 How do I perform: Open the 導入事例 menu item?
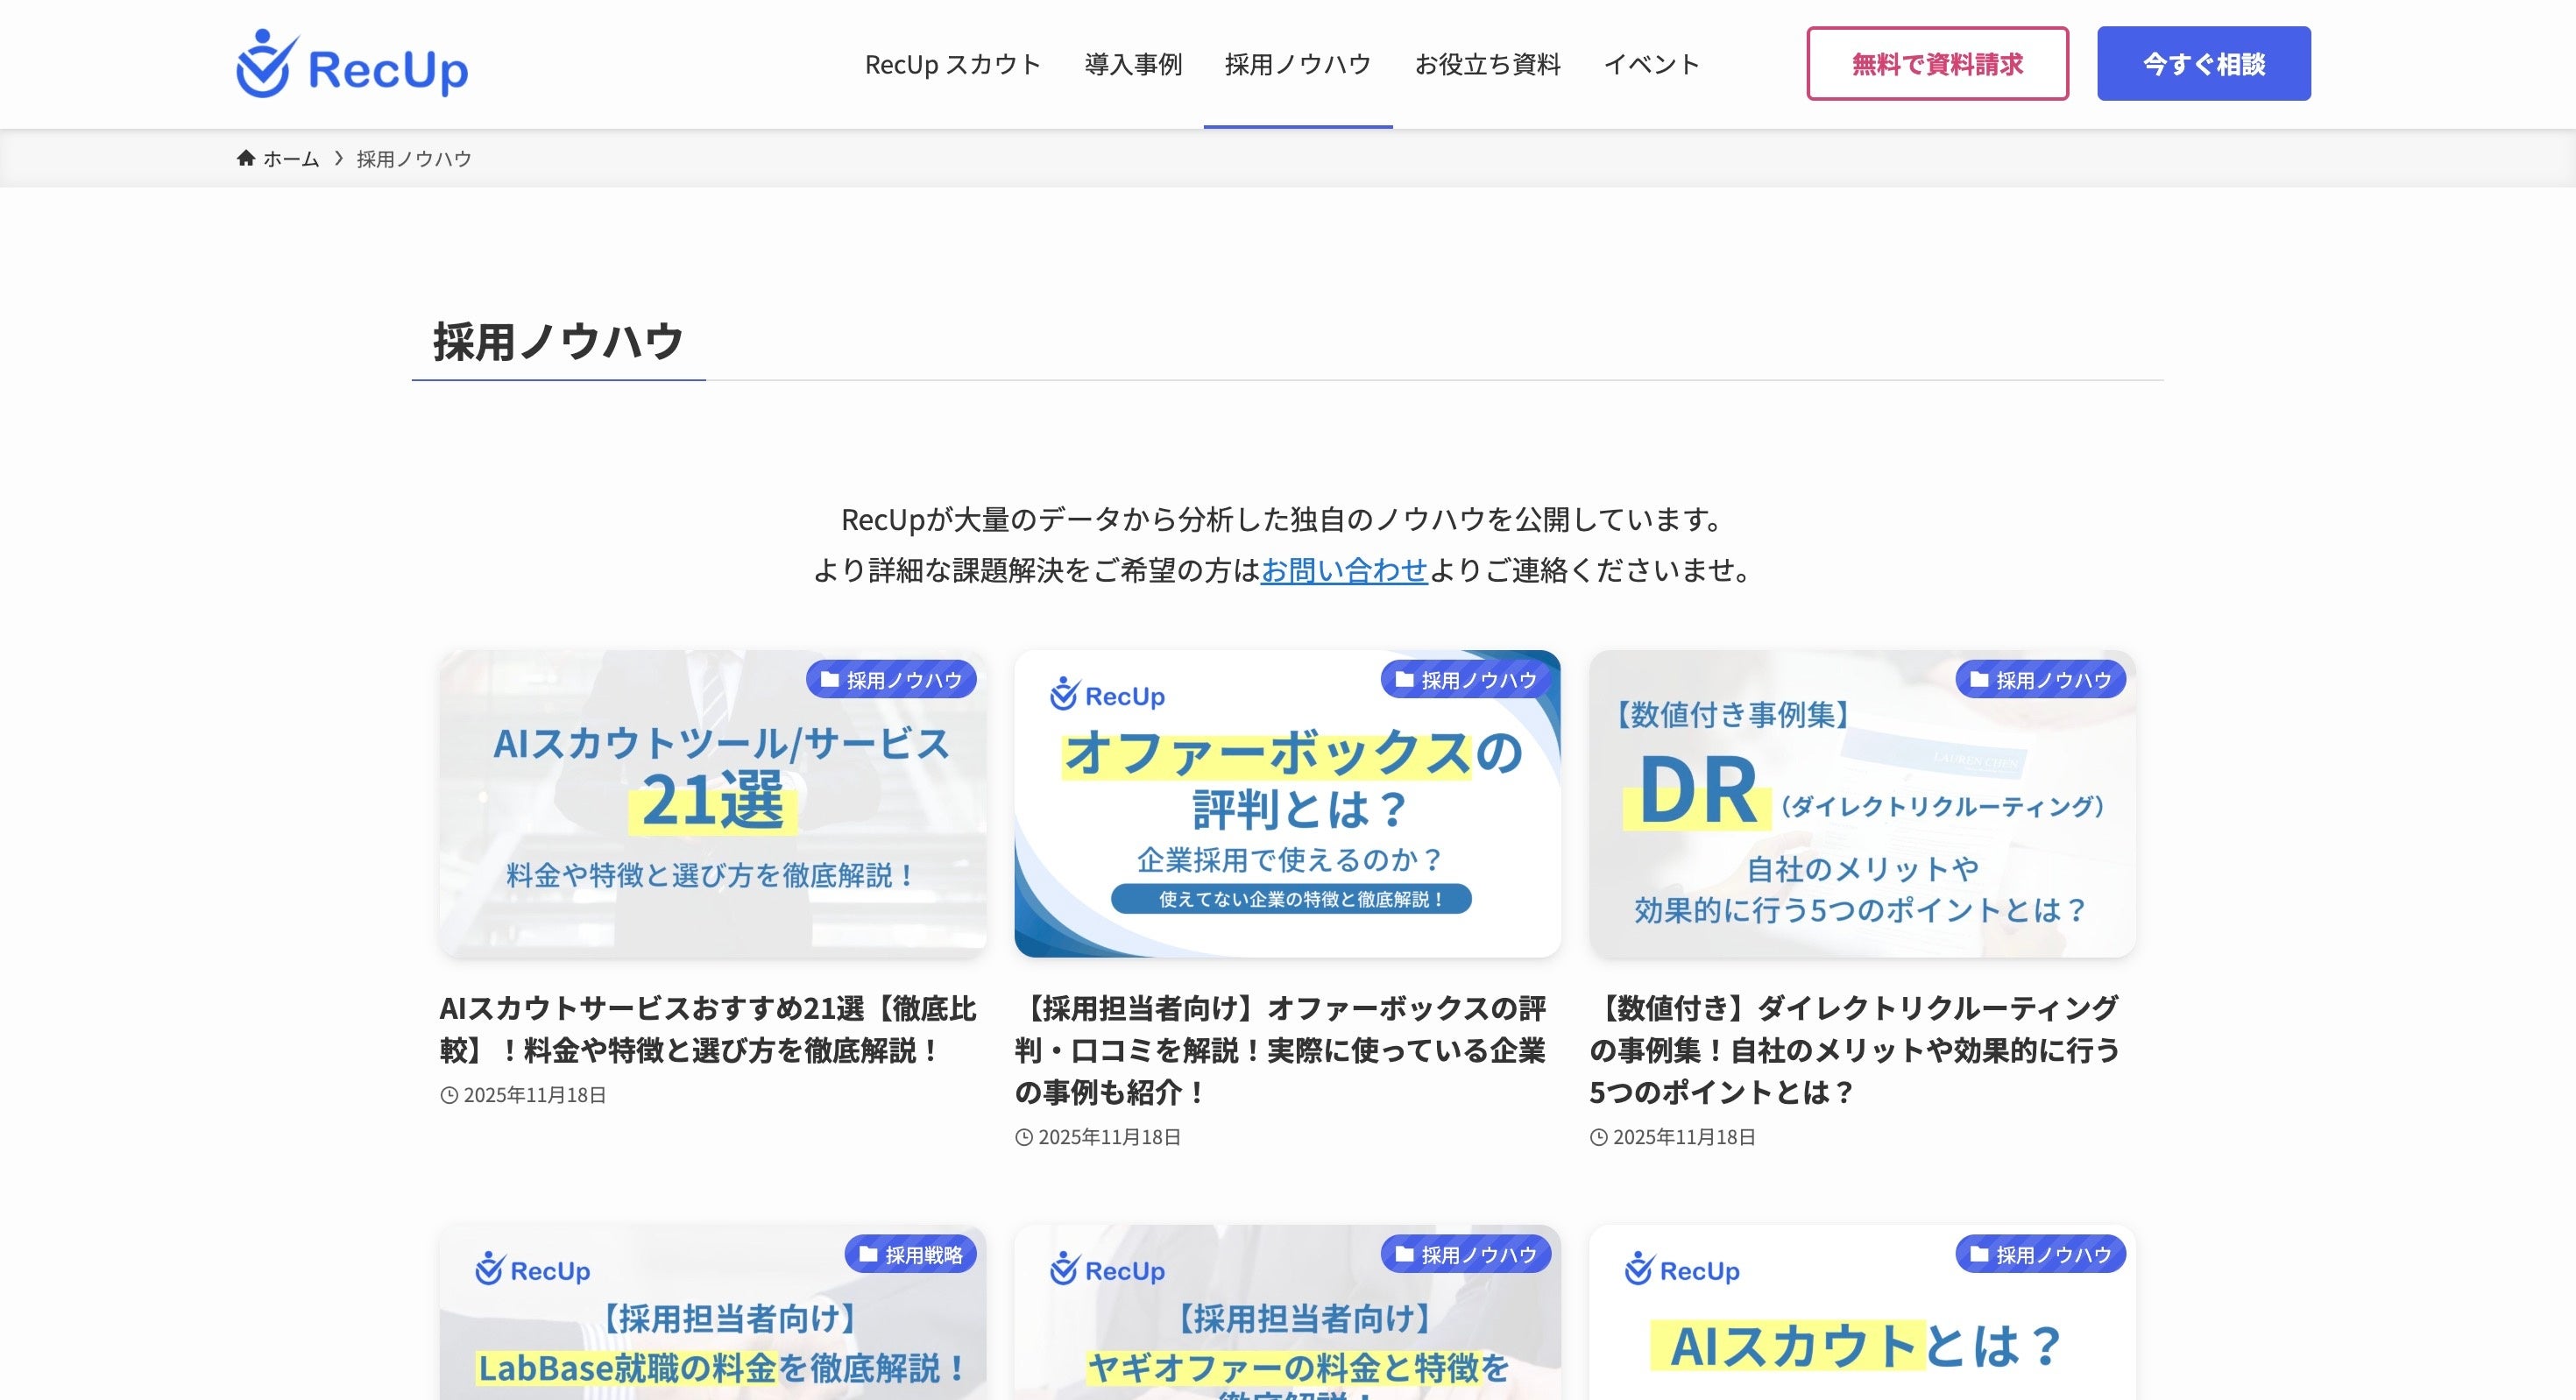pyautogui.click(x=1133, y=64)
